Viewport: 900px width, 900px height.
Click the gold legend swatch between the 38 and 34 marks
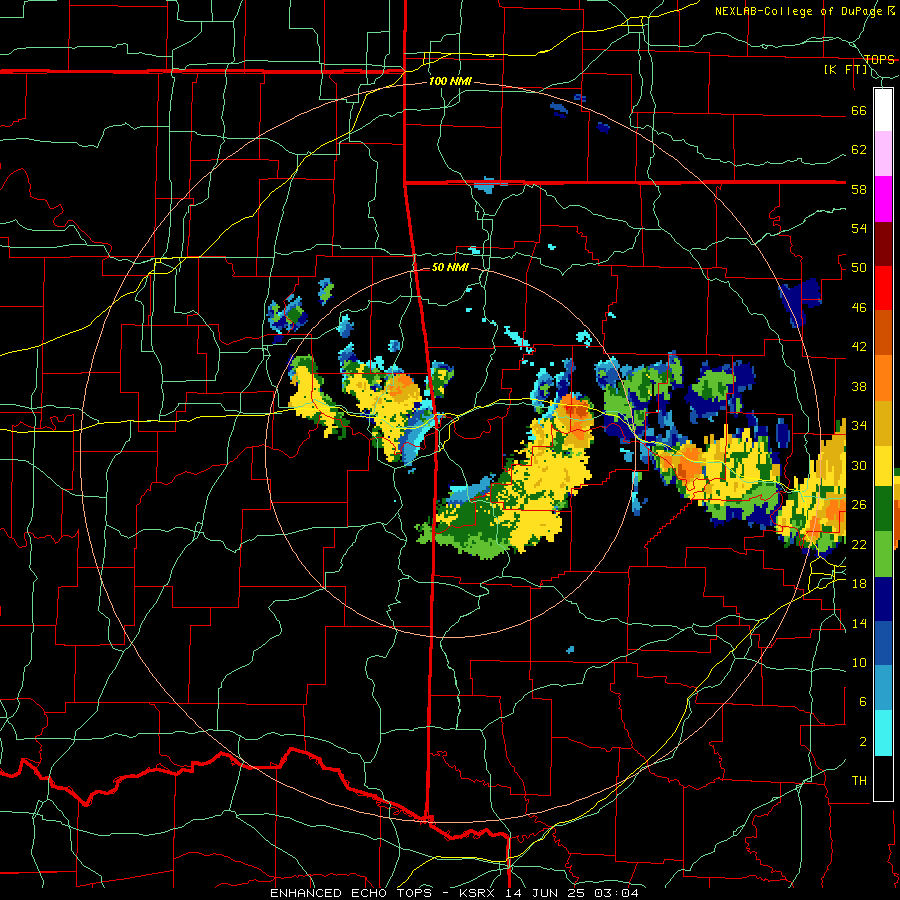click(x=883, y=422)
